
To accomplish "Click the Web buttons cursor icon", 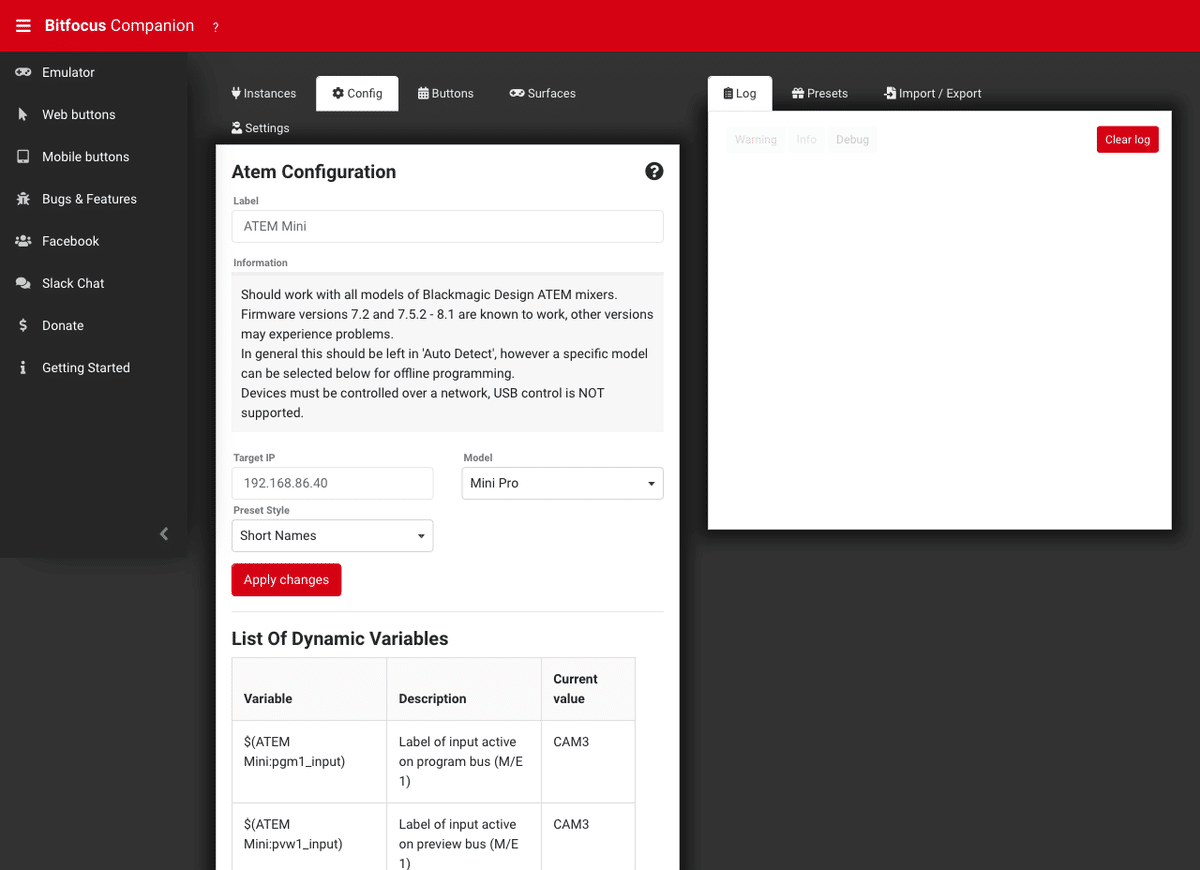I will (23, 114).
